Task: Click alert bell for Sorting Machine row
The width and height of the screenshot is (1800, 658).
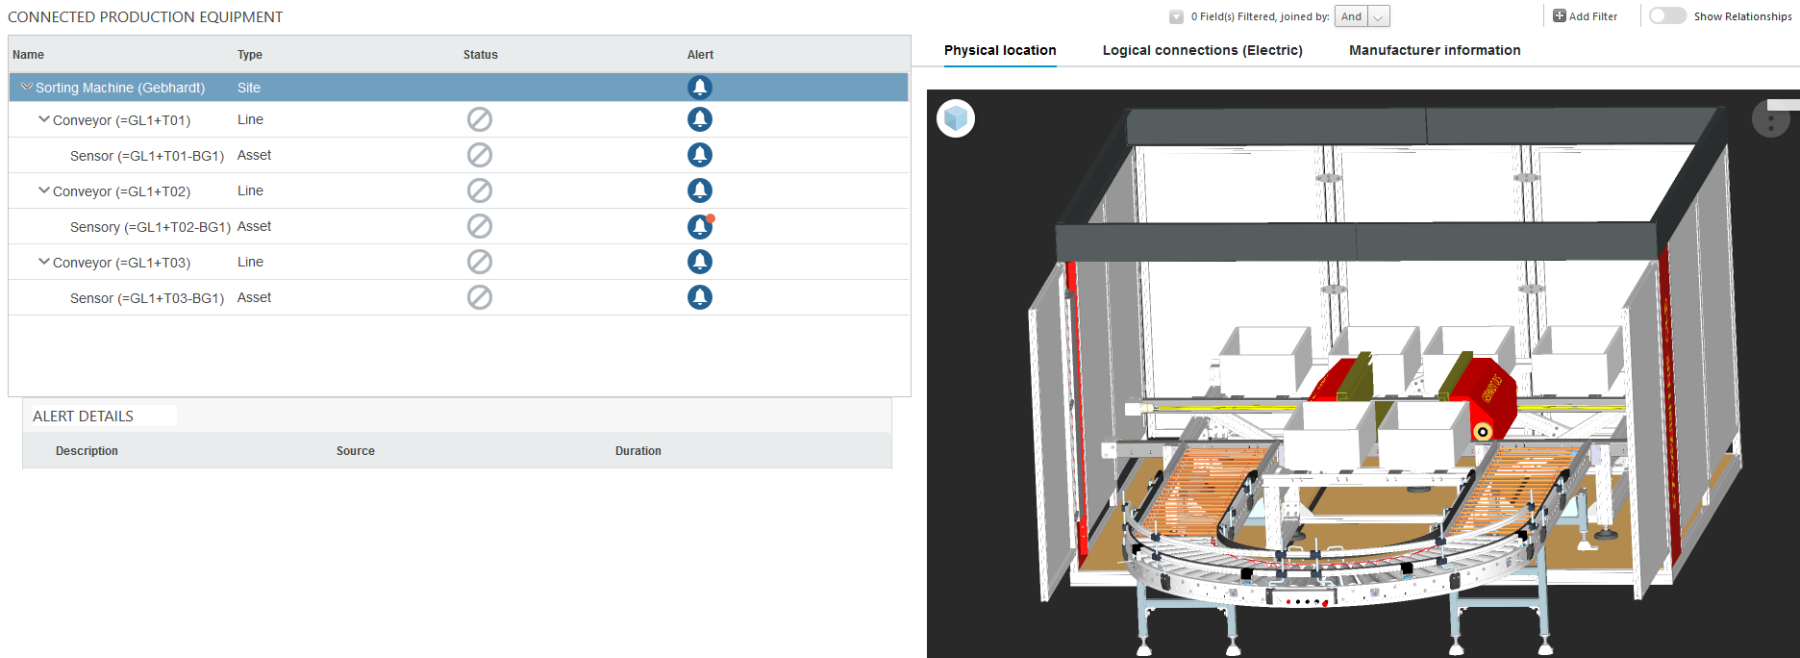Action: [x=700, y=87]
